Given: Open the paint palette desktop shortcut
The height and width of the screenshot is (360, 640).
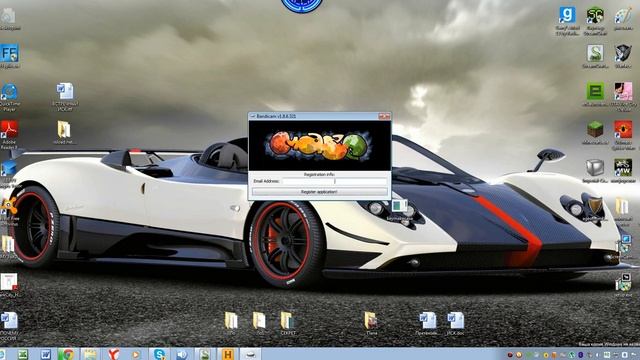Looking at the screenshot, I should pyautogui.click(x=623, y=16).
